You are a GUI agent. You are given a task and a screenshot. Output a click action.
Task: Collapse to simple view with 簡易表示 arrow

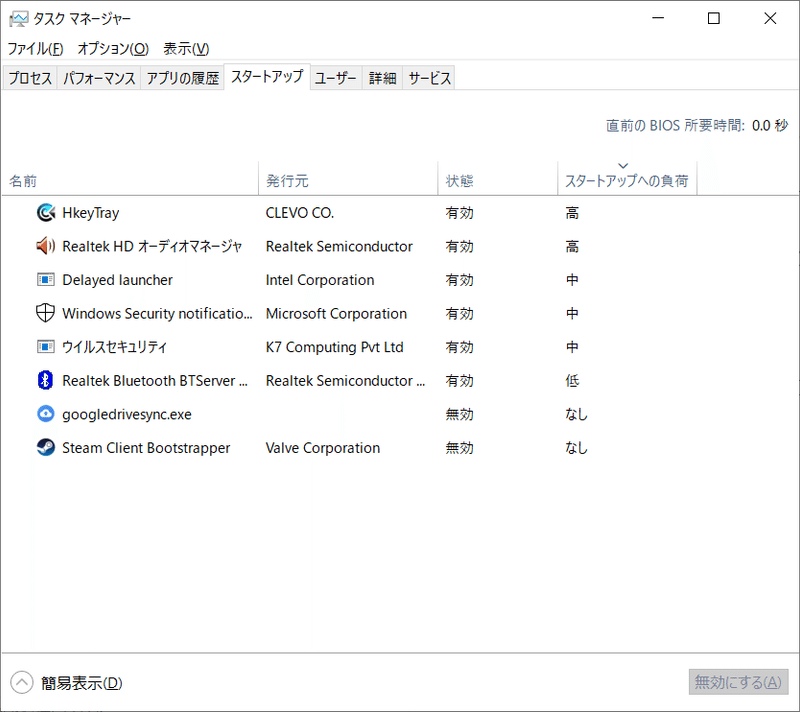point(21,682)
